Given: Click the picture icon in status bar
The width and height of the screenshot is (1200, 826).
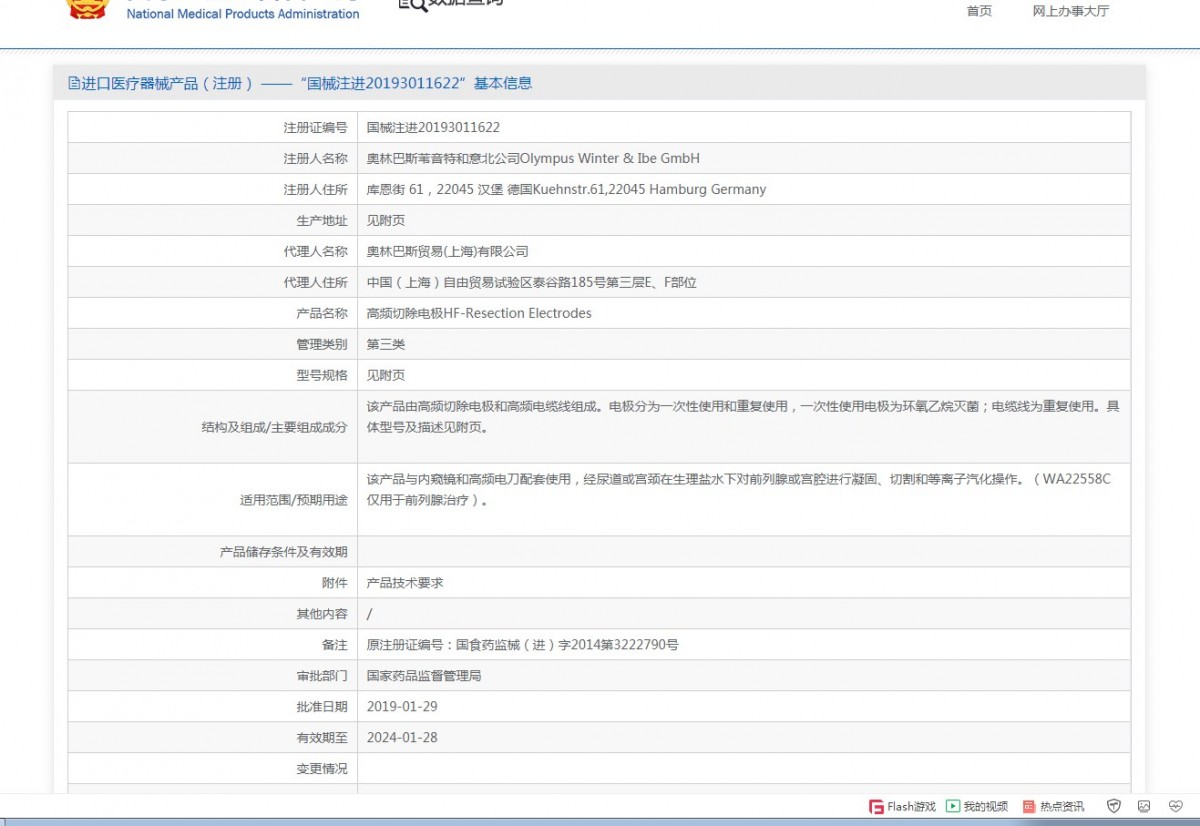Looking at the screenshot, I should pyautogui.click(x=1144, y=806).
